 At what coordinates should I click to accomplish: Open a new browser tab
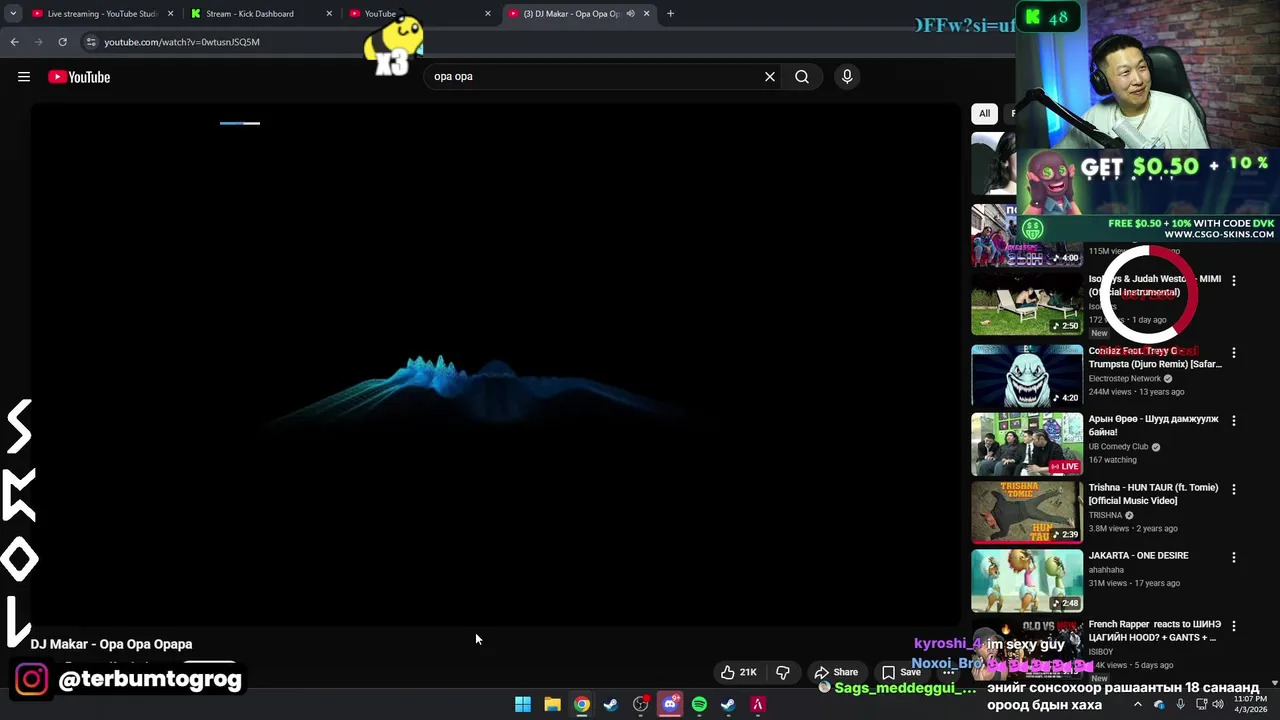(x=670, y=14)
